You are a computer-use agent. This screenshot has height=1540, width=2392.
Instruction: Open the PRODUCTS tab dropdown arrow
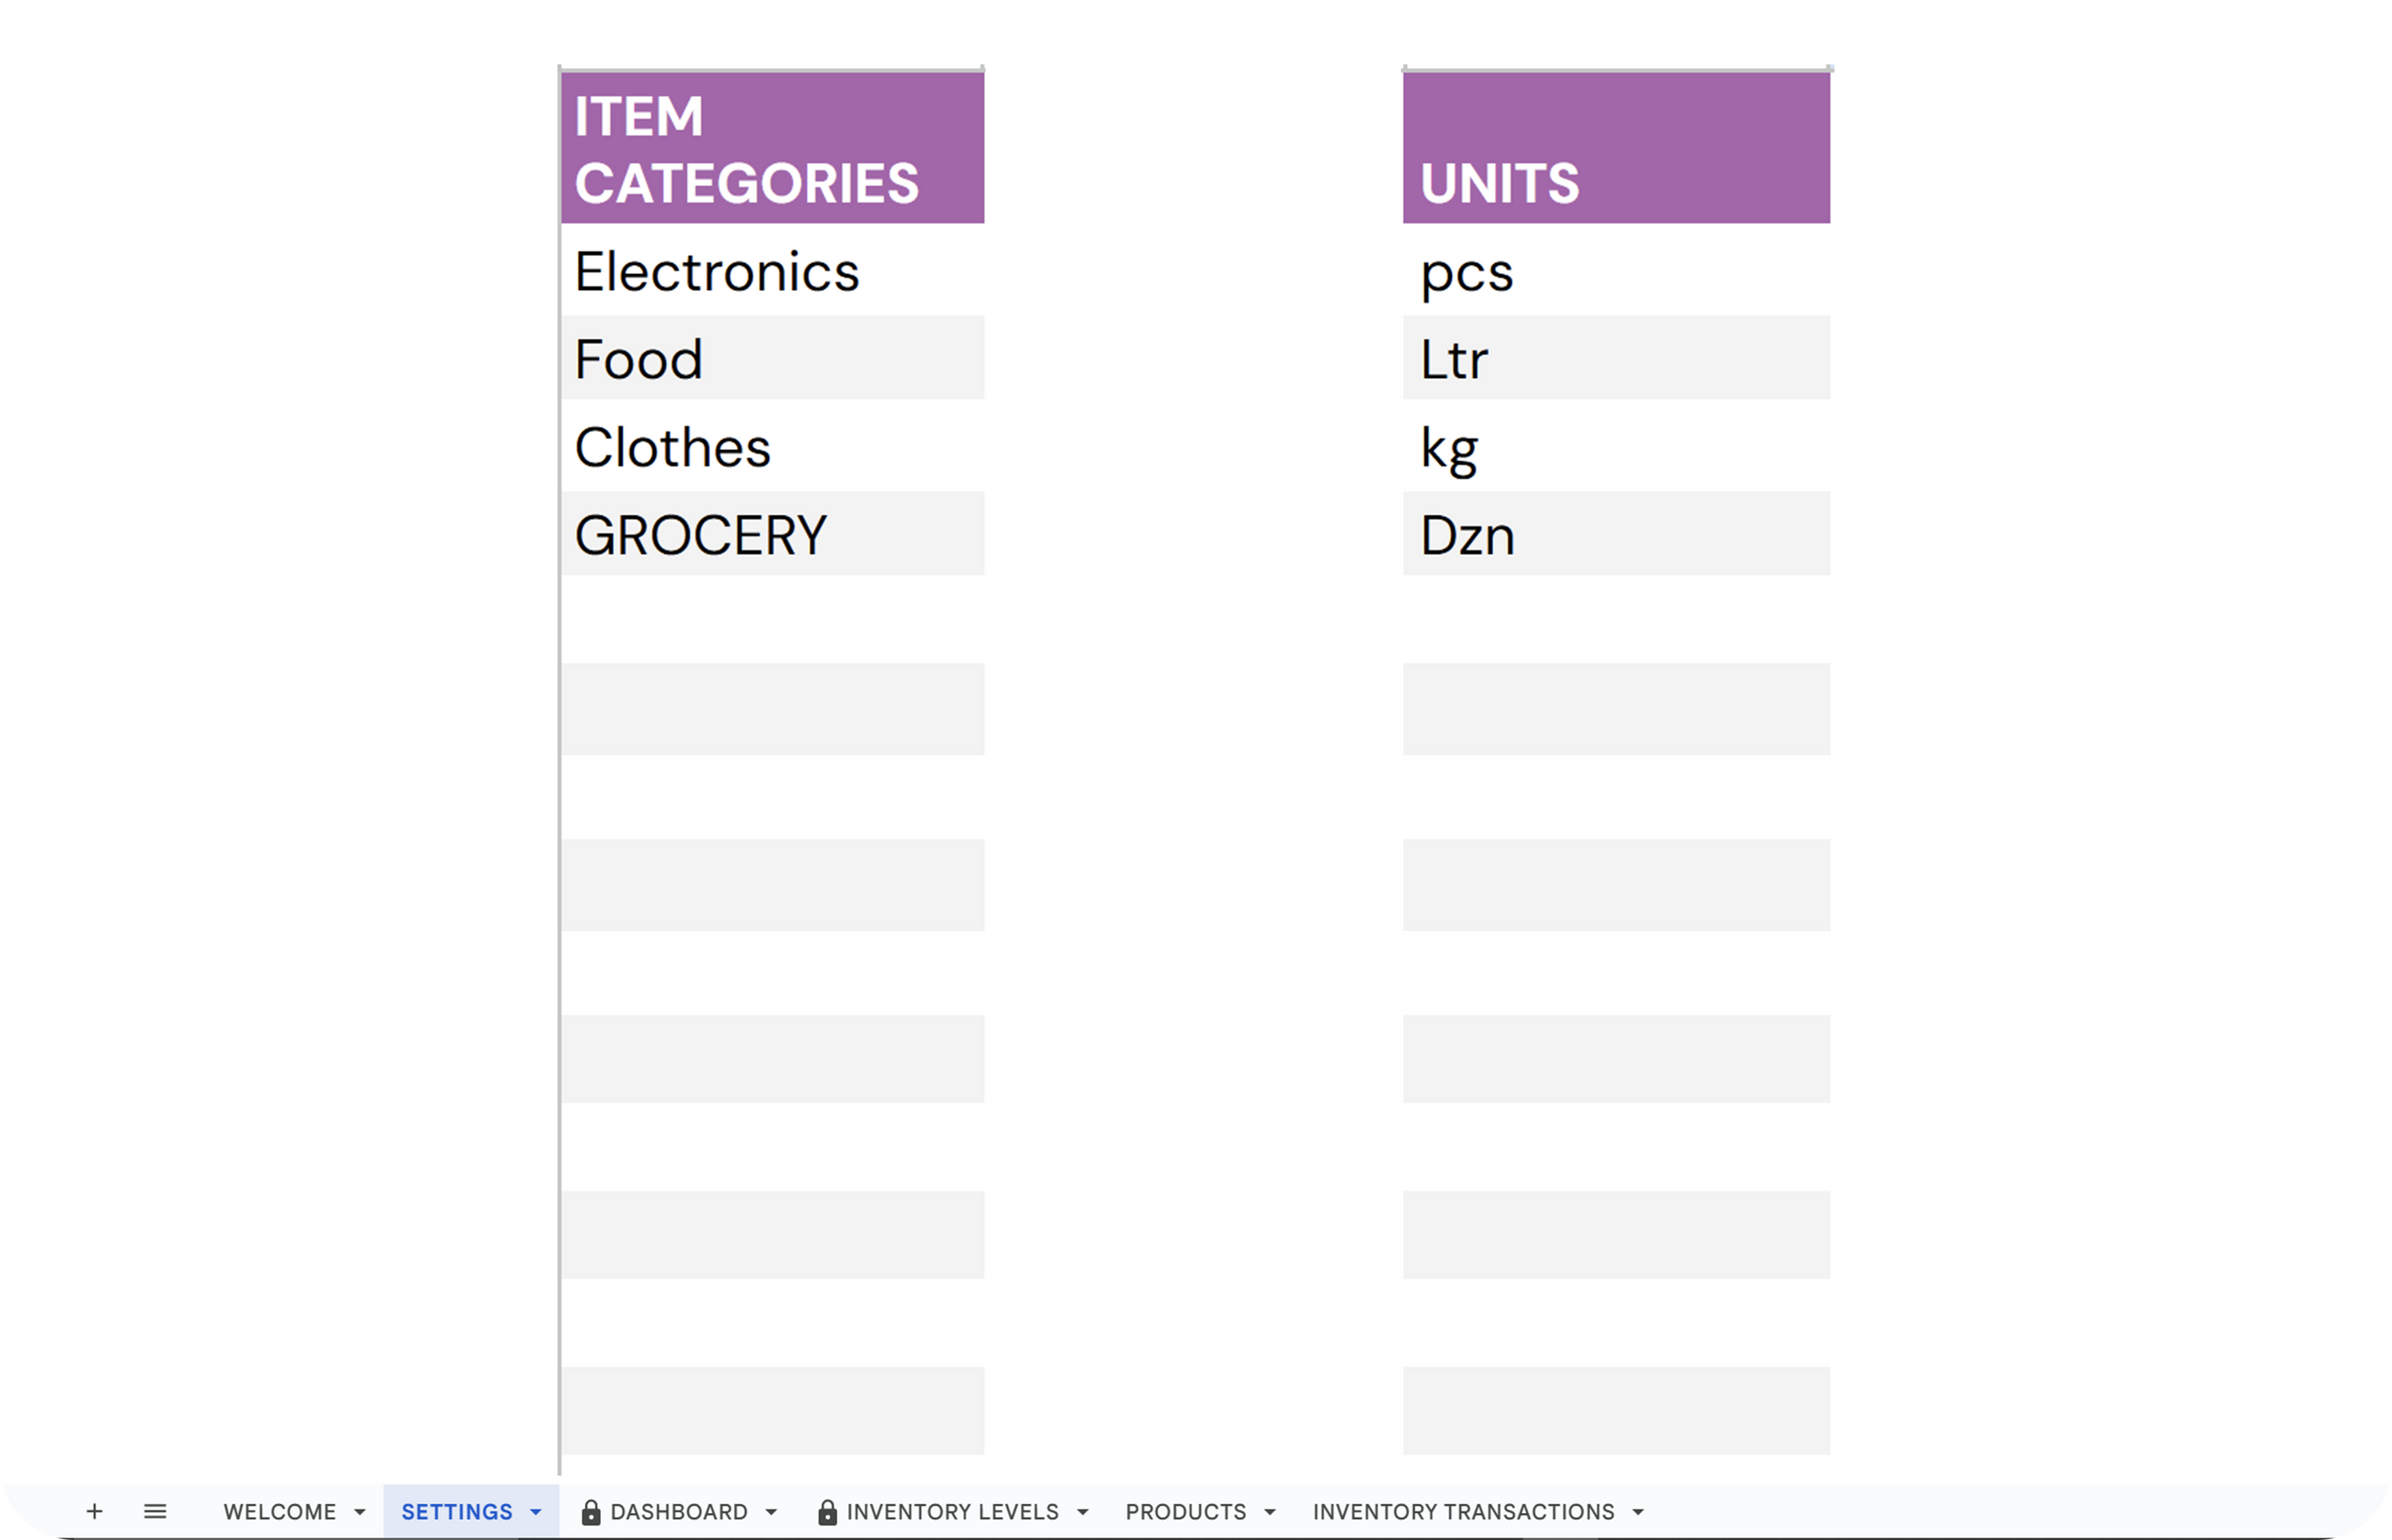1270,1512
